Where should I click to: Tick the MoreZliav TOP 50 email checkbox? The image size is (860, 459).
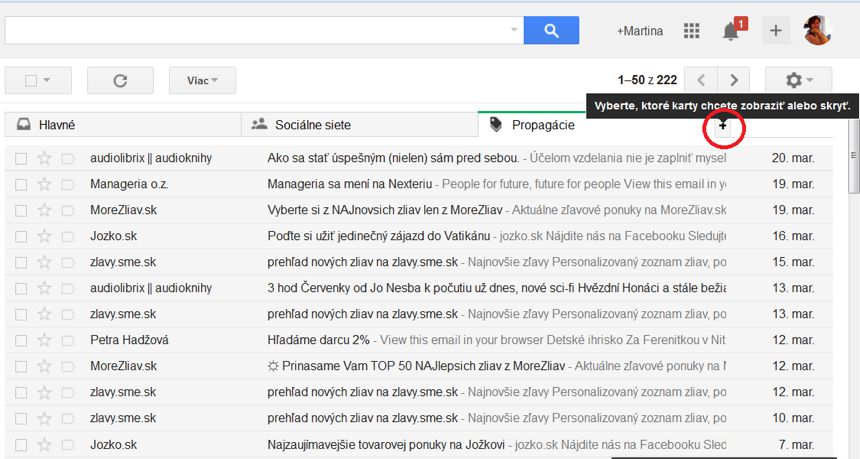click(x=21, y=366)
